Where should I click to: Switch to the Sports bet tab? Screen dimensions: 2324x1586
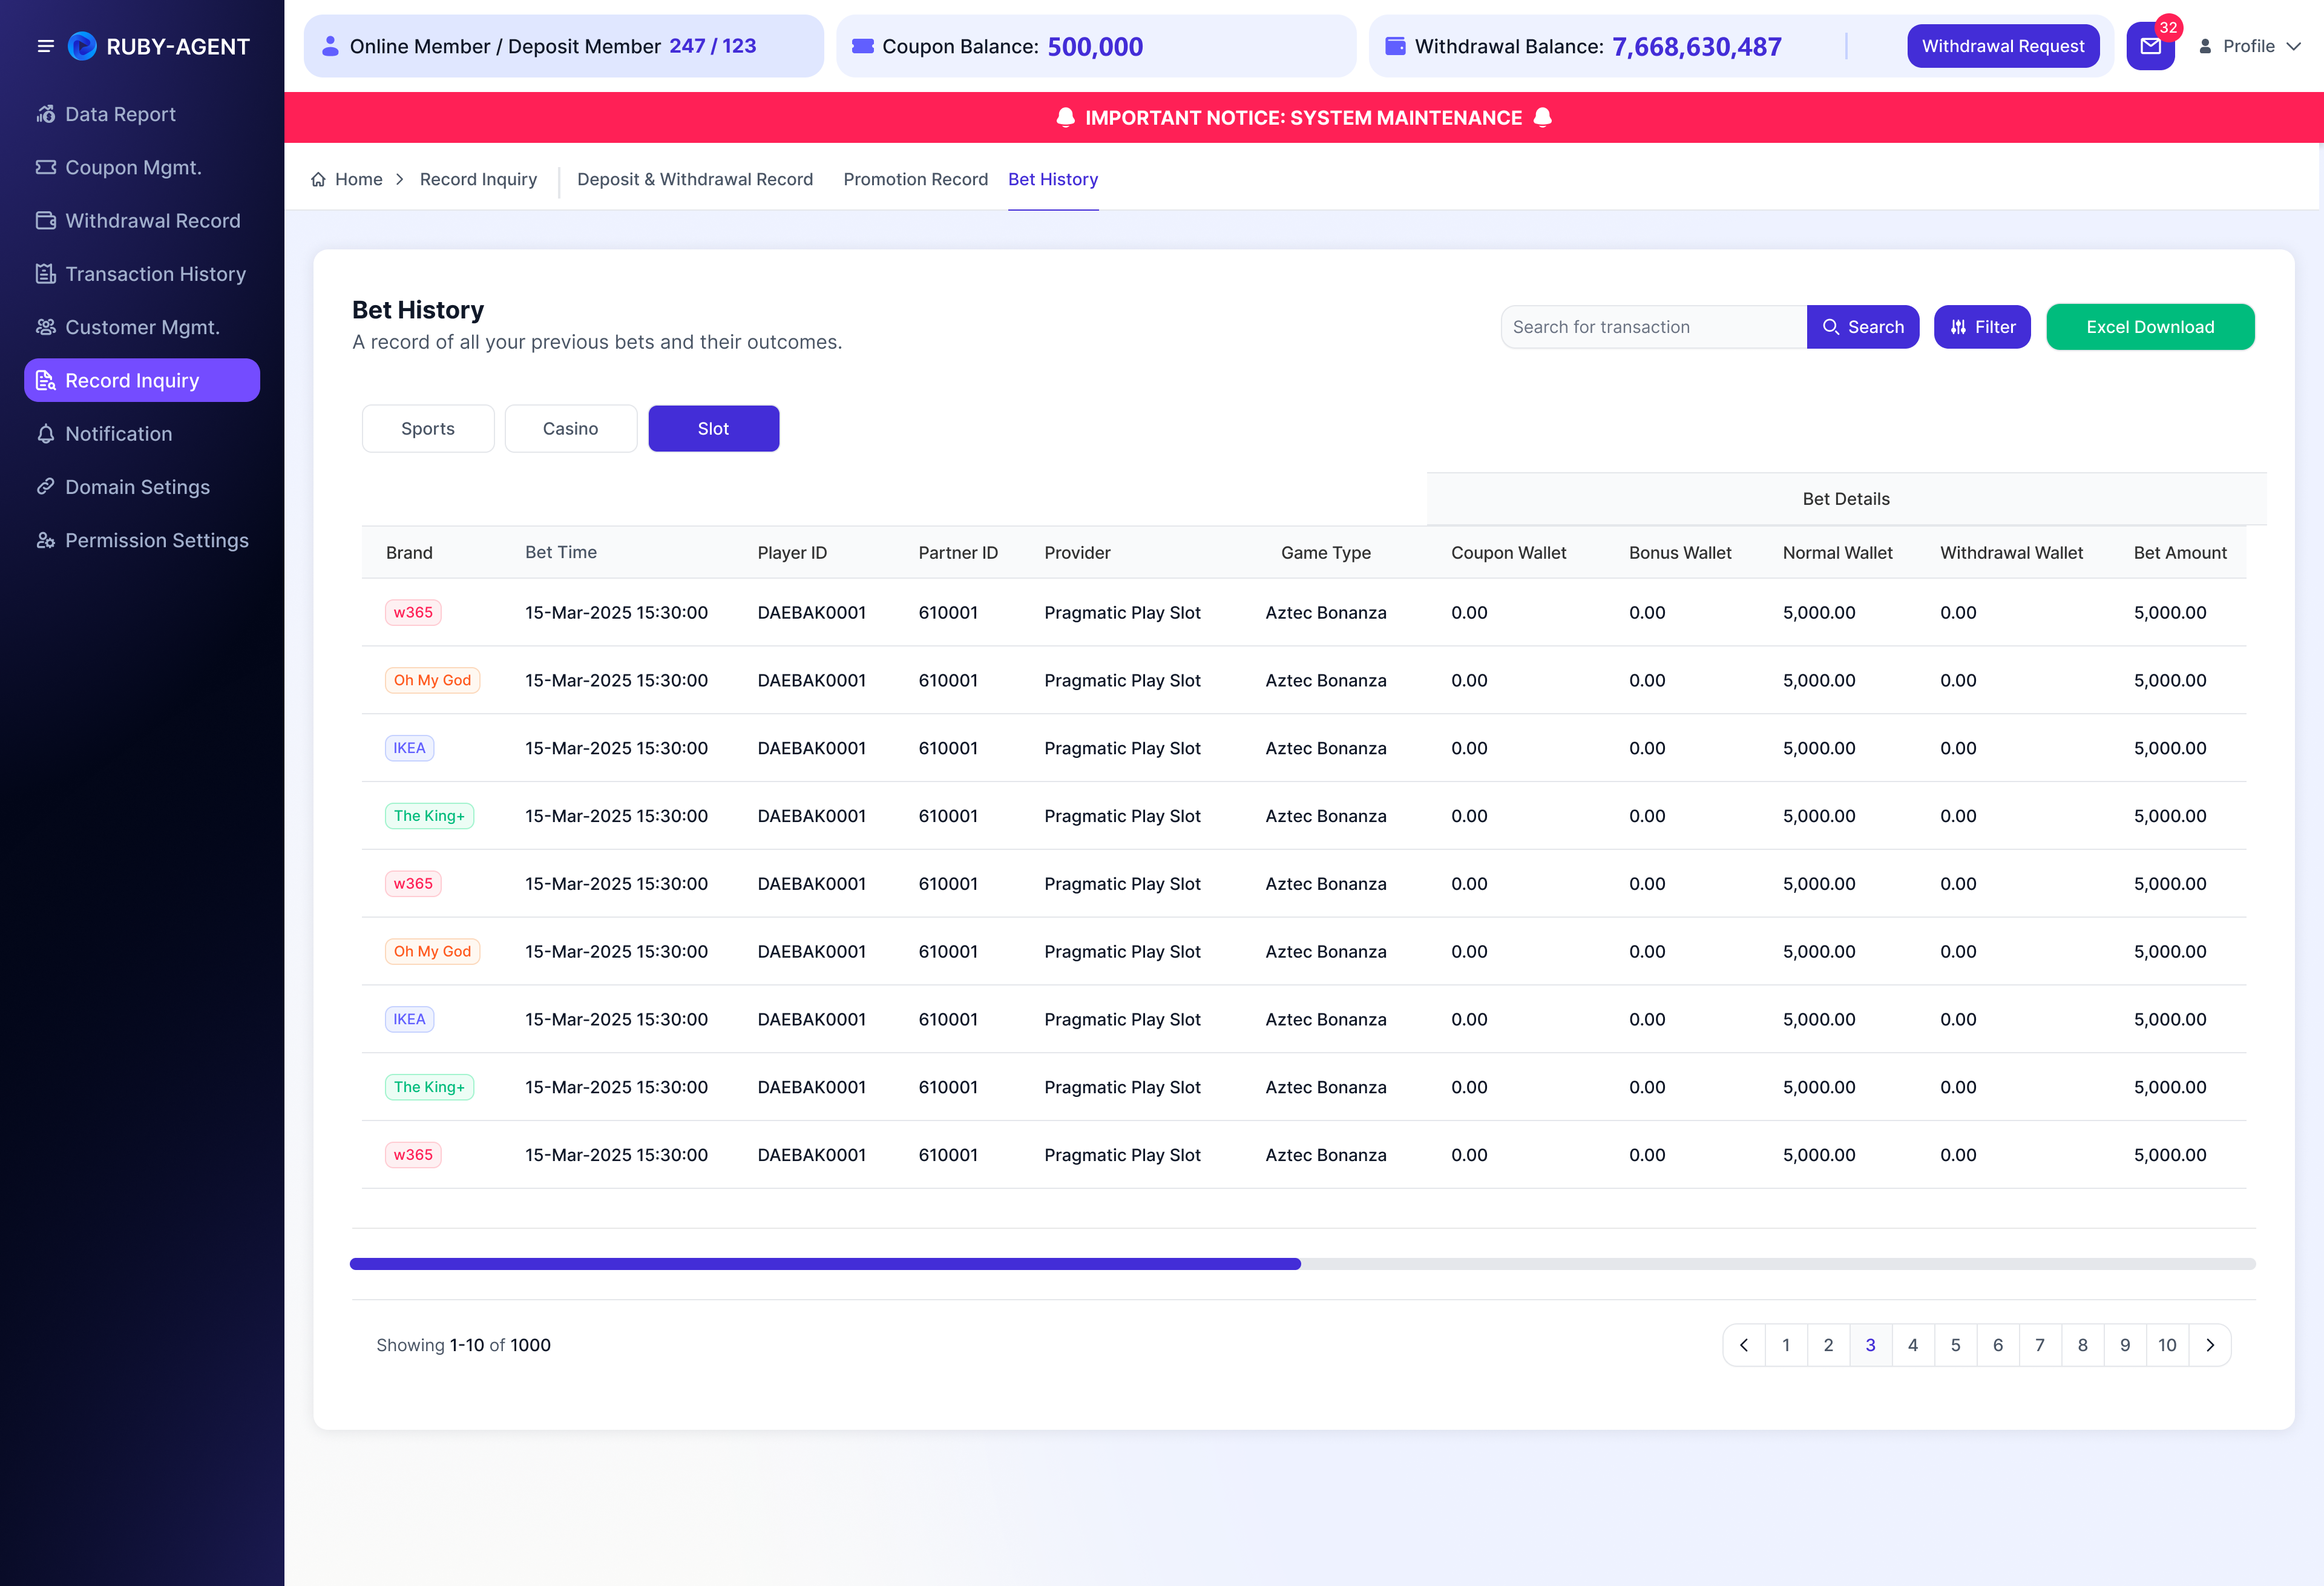(428, 428)
